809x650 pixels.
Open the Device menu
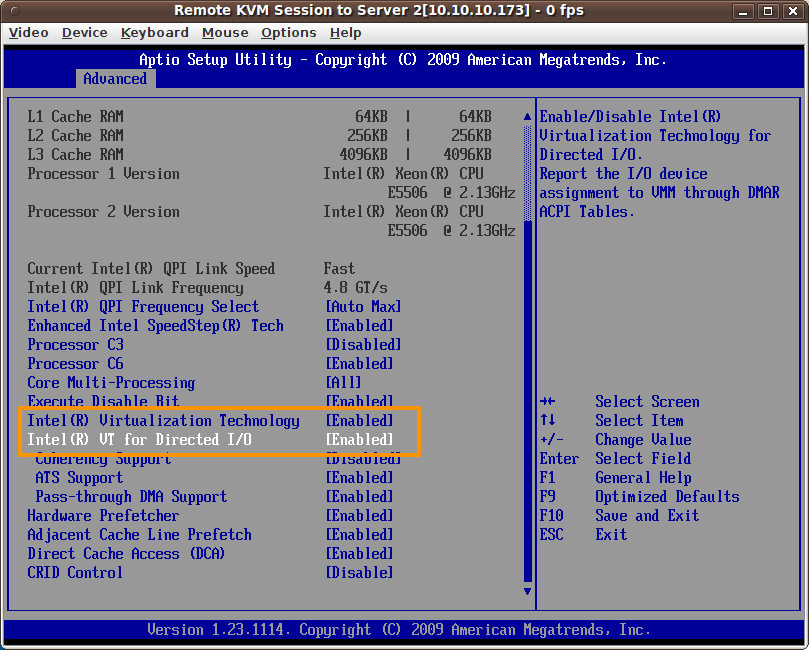85,33
